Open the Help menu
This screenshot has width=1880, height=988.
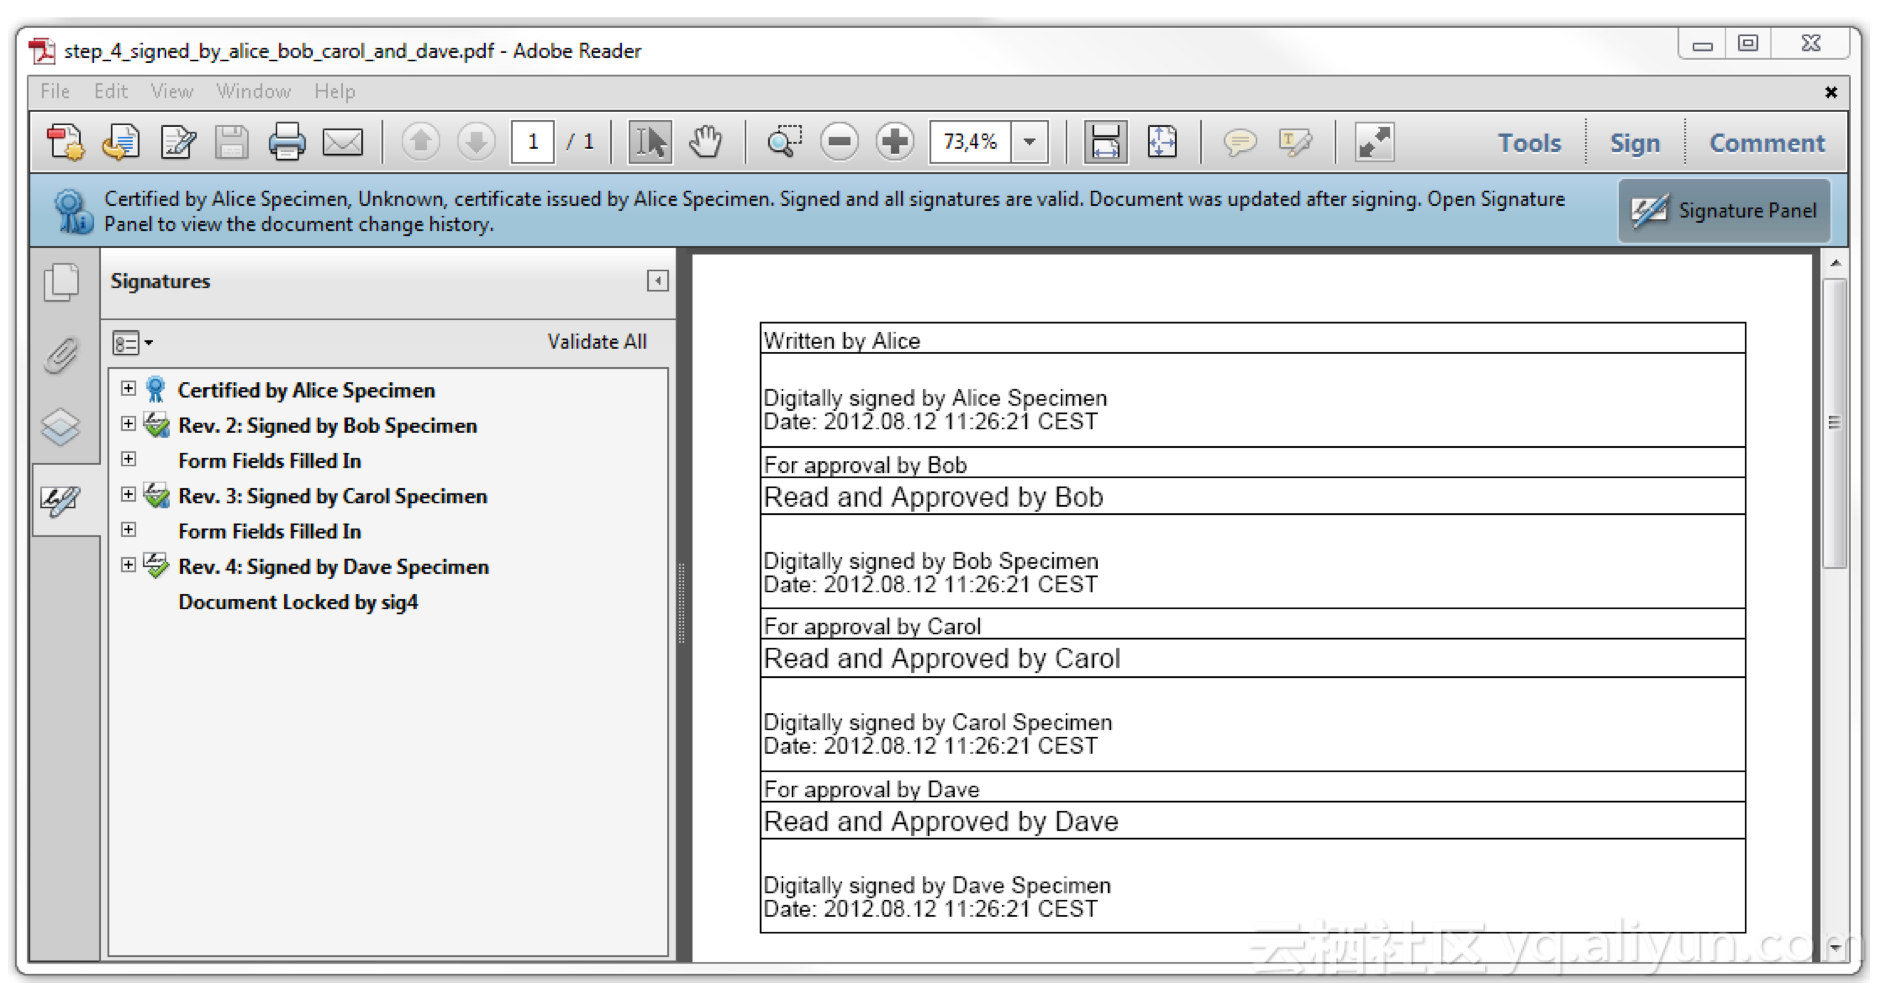[334, 91]
